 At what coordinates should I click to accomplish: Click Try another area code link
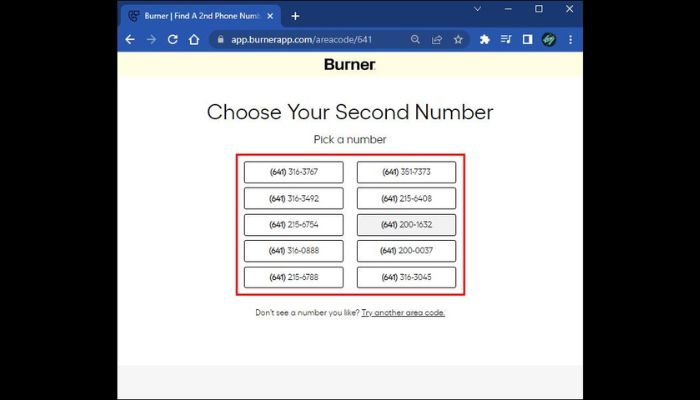pyautogui.click(x=403, y=313)
